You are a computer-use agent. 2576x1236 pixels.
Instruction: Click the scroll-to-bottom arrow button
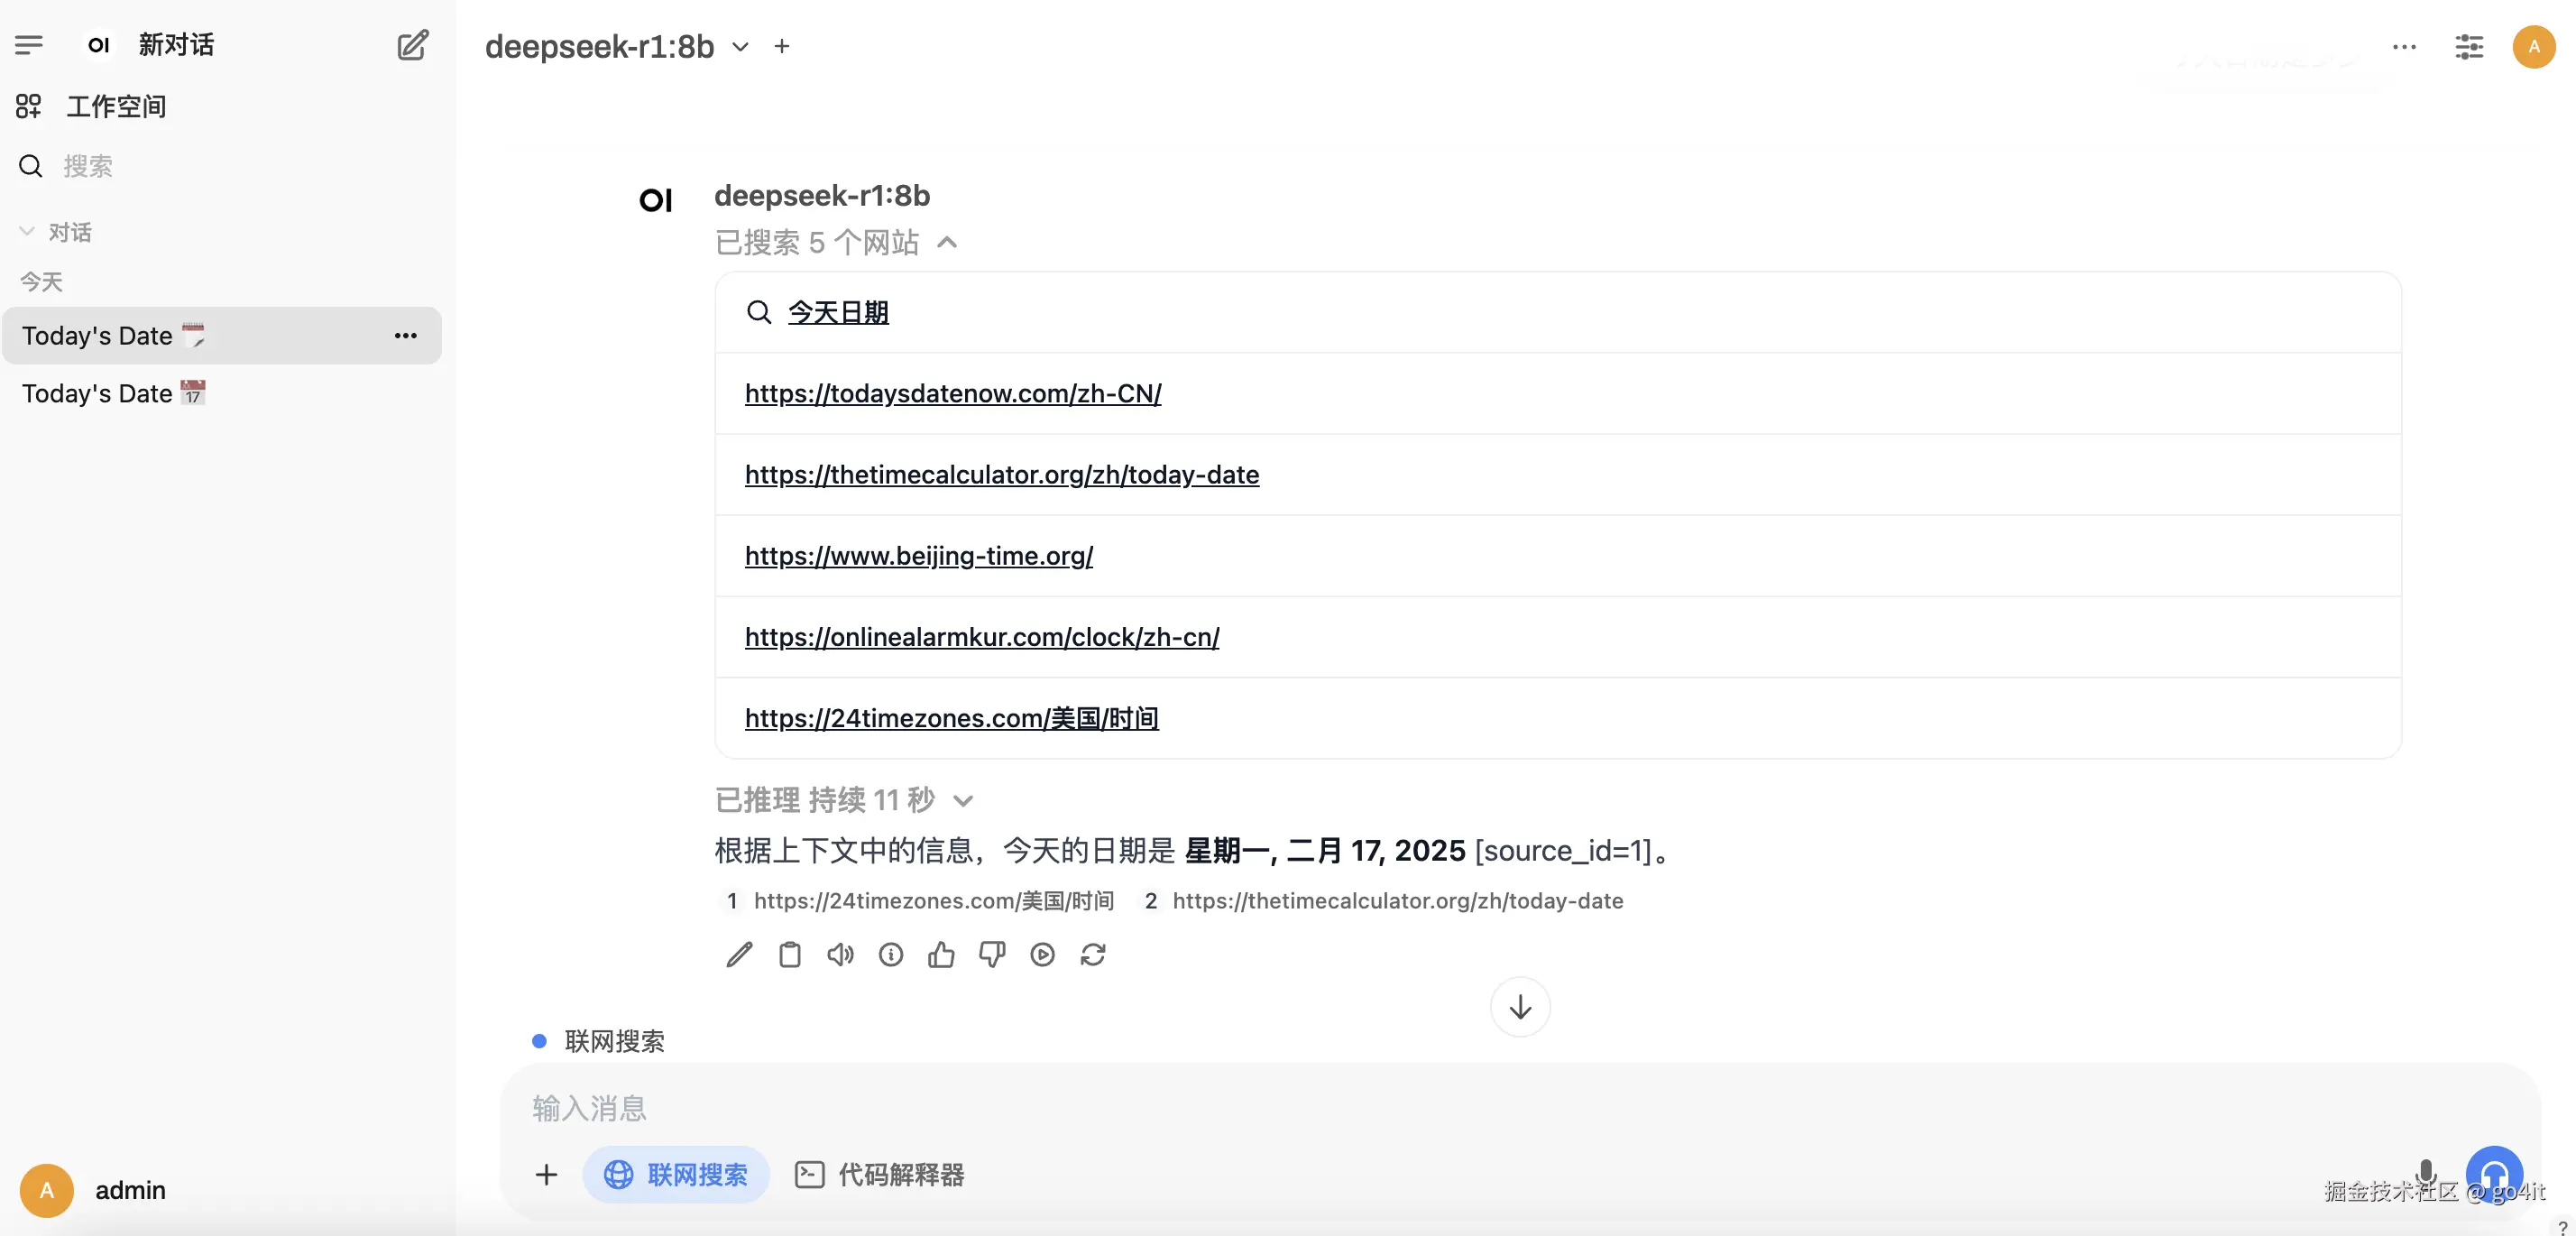[1519, 1007]
